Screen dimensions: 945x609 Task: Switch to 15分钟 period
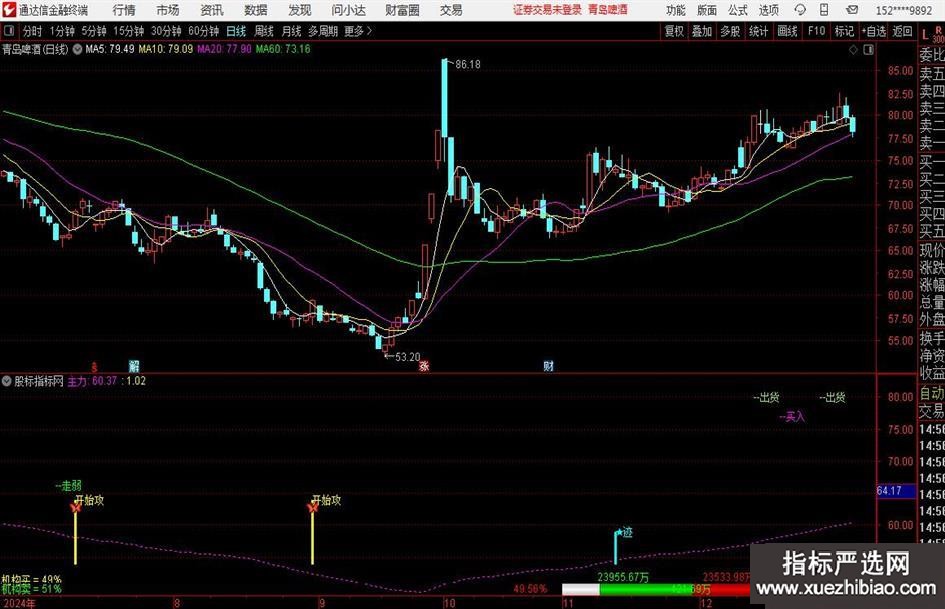pyautogui.click(x=128, y=31)
